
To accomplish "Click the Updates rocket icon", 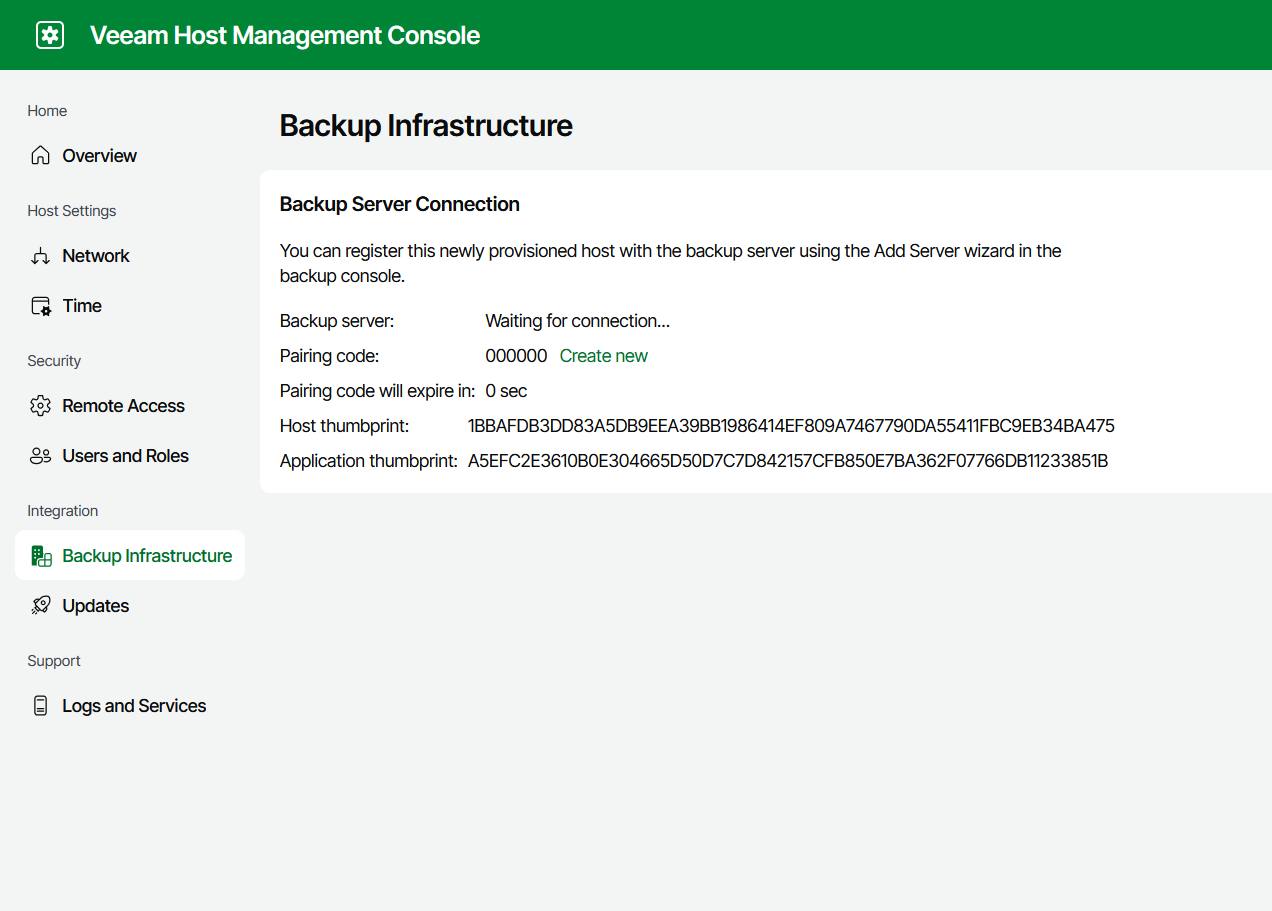I will pos(40,606).
